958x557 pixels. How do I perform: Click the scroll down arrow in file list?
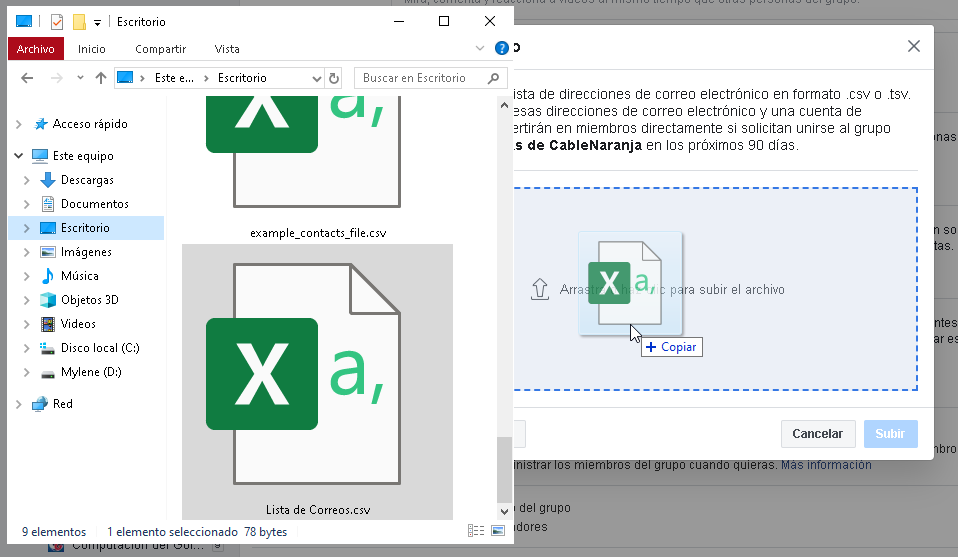504,512
